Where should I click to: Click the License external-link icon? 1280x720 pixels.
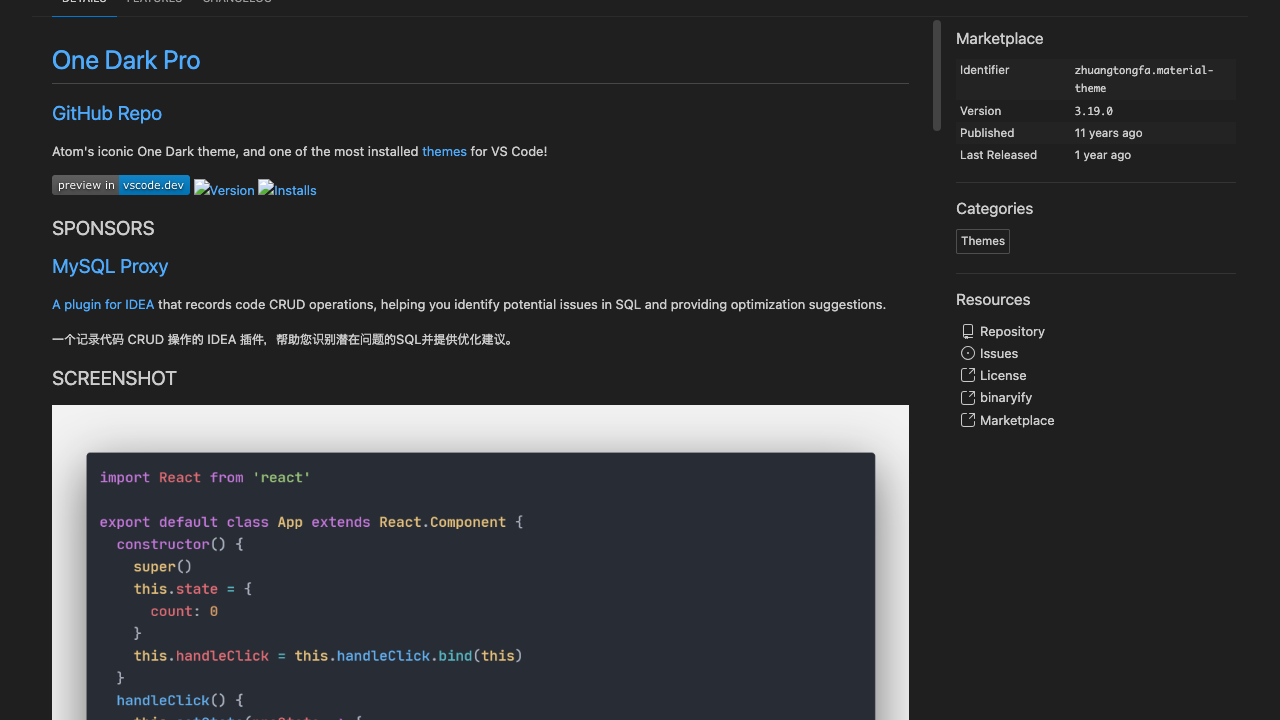[x=967, y=375]
